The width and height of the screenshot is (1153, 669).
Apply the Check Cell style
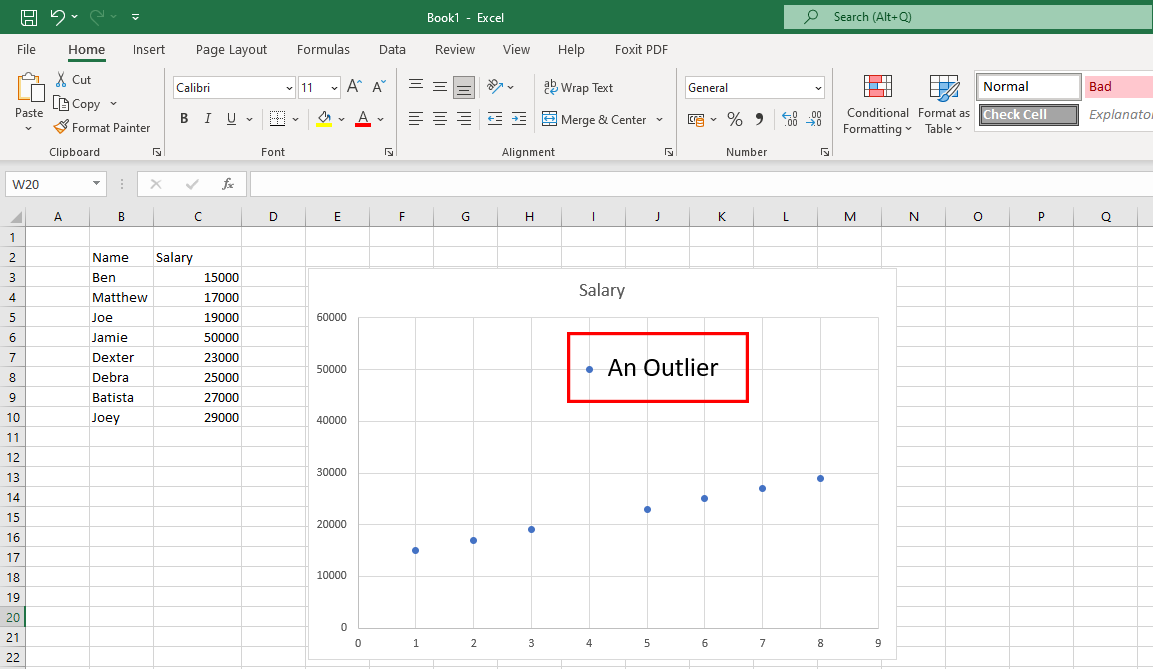1028,115
